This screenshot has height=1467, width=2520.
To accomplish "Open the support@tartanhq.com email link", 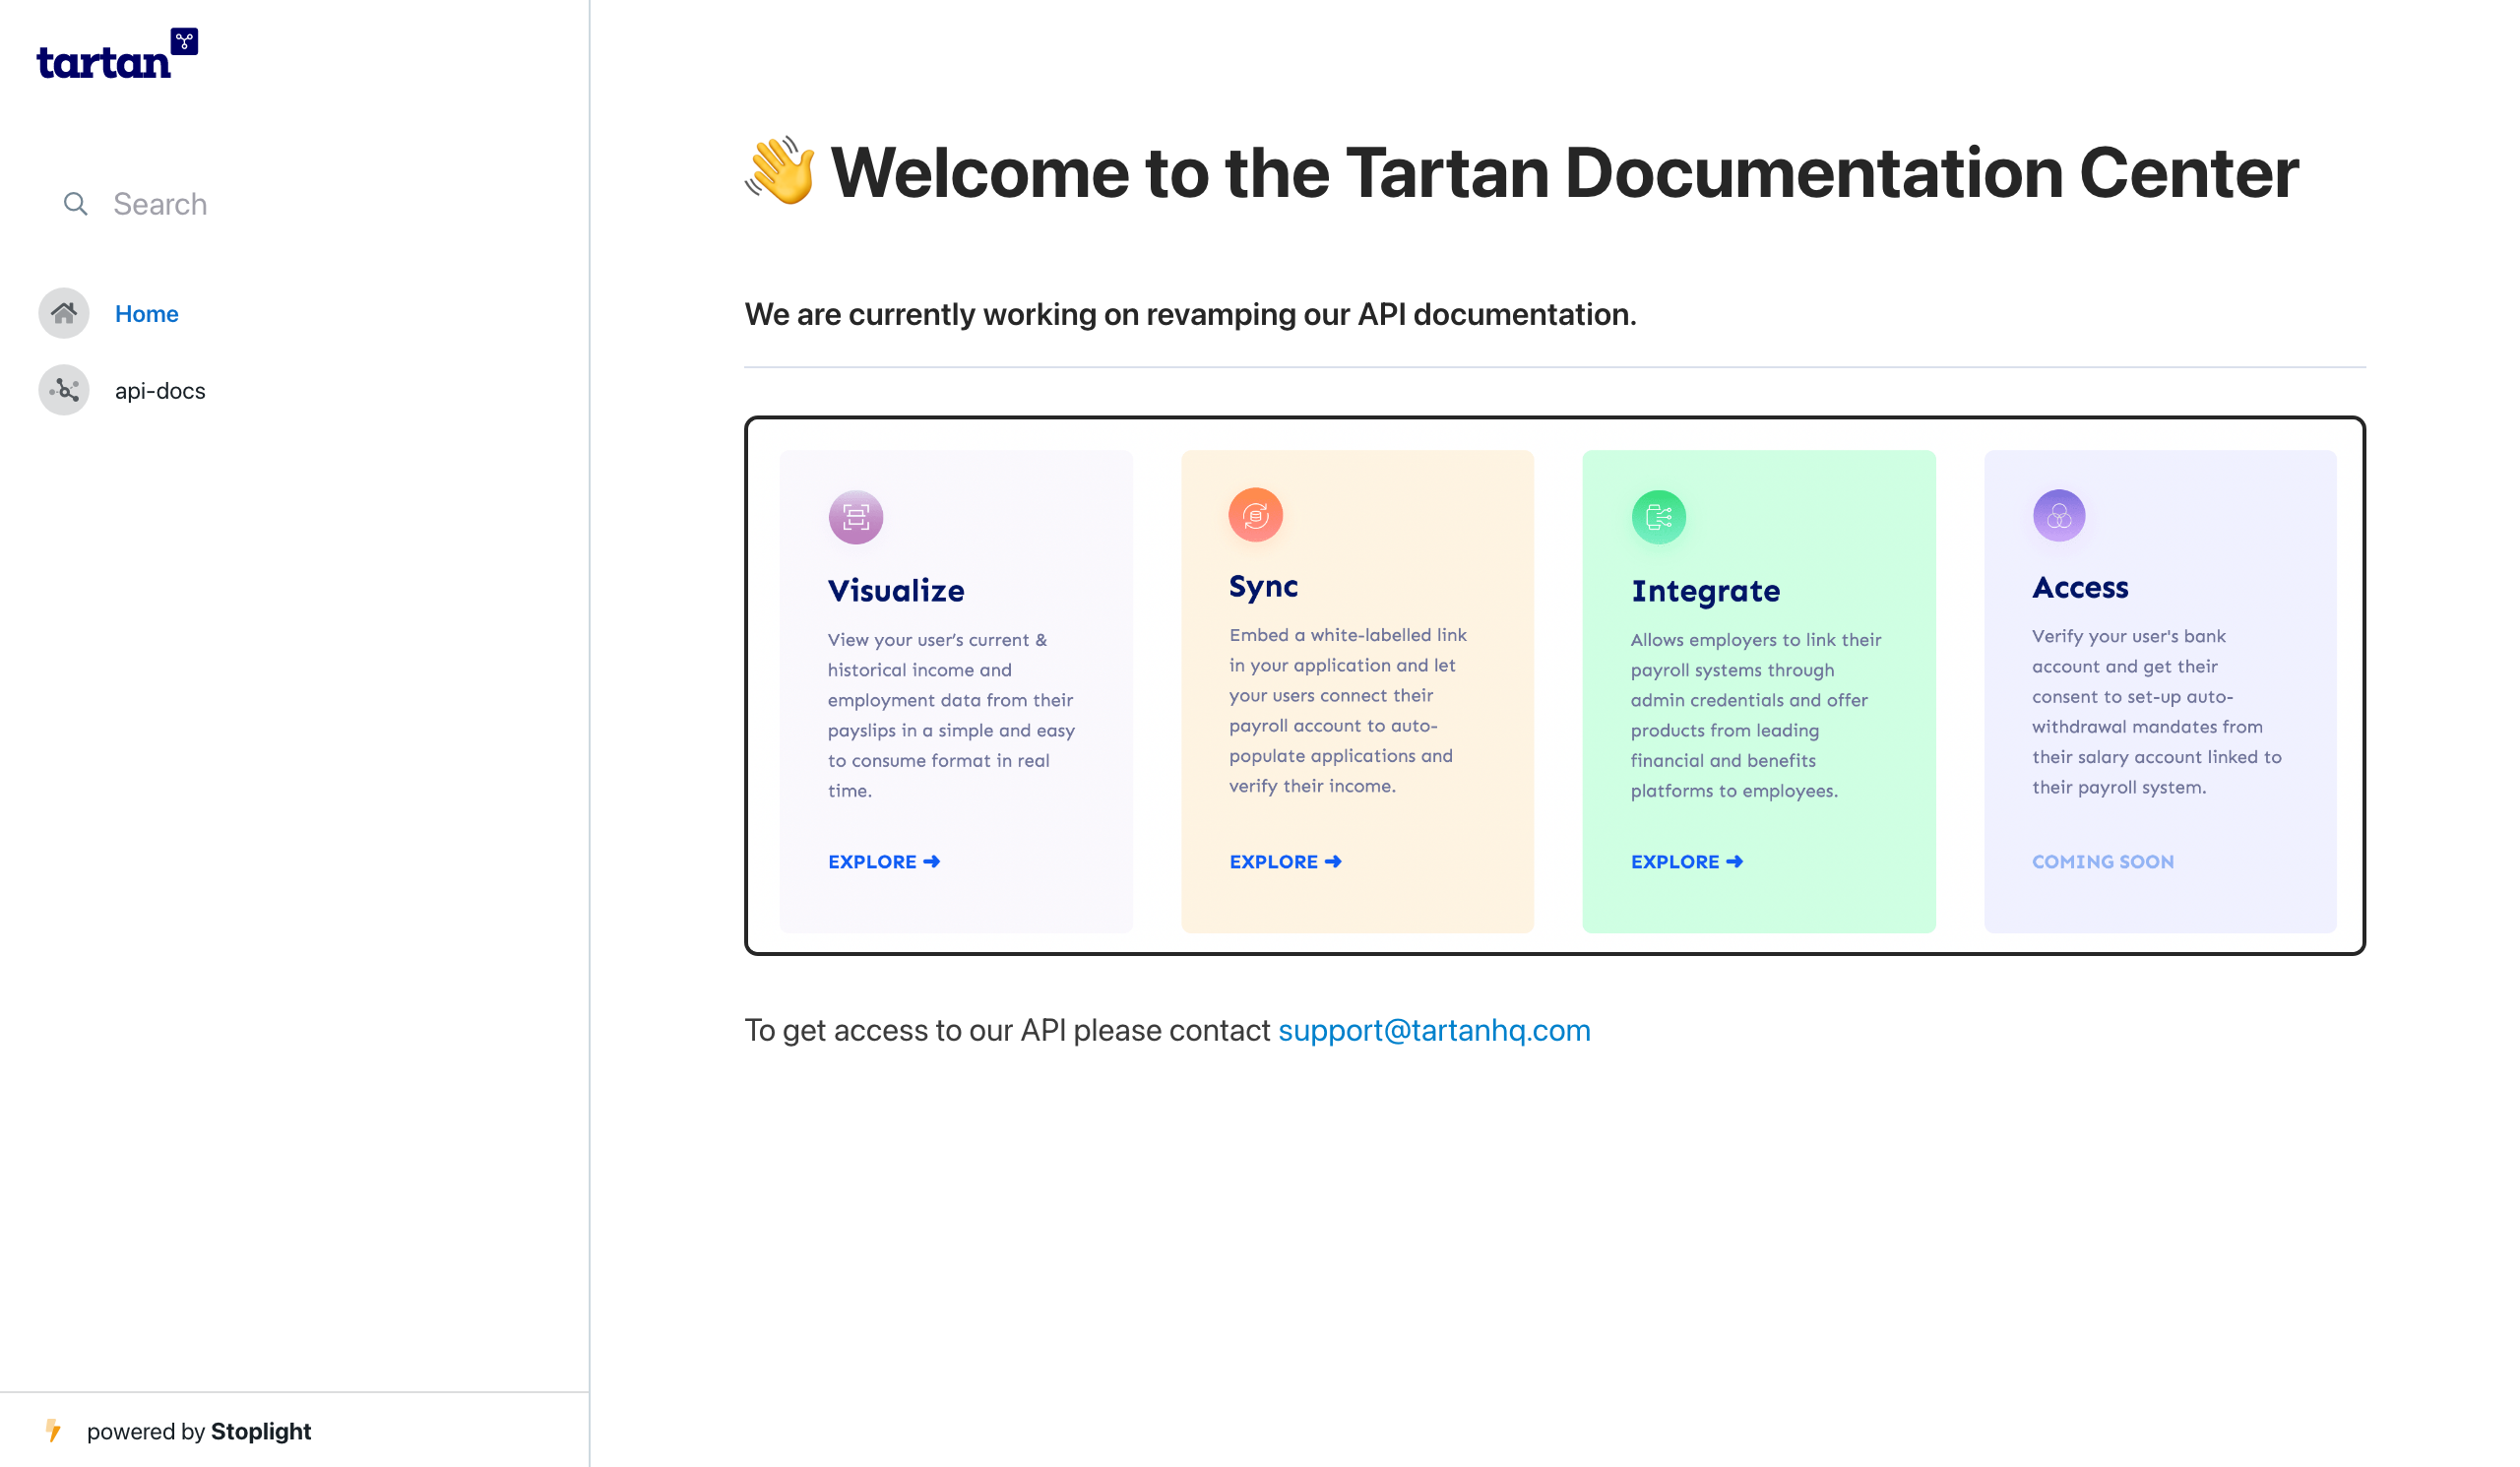I will [1434, 1031].
